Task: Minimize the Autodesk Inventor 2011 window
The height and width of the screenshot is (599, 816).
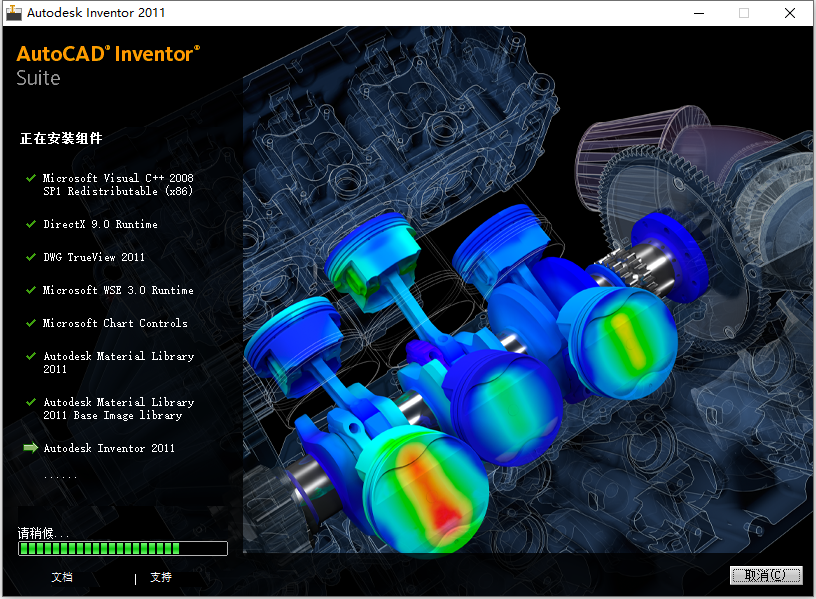Action: 699,13
